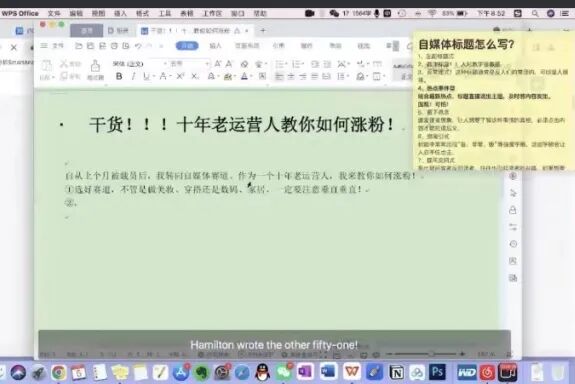Click the format painter brush icon

click(95, 66)
